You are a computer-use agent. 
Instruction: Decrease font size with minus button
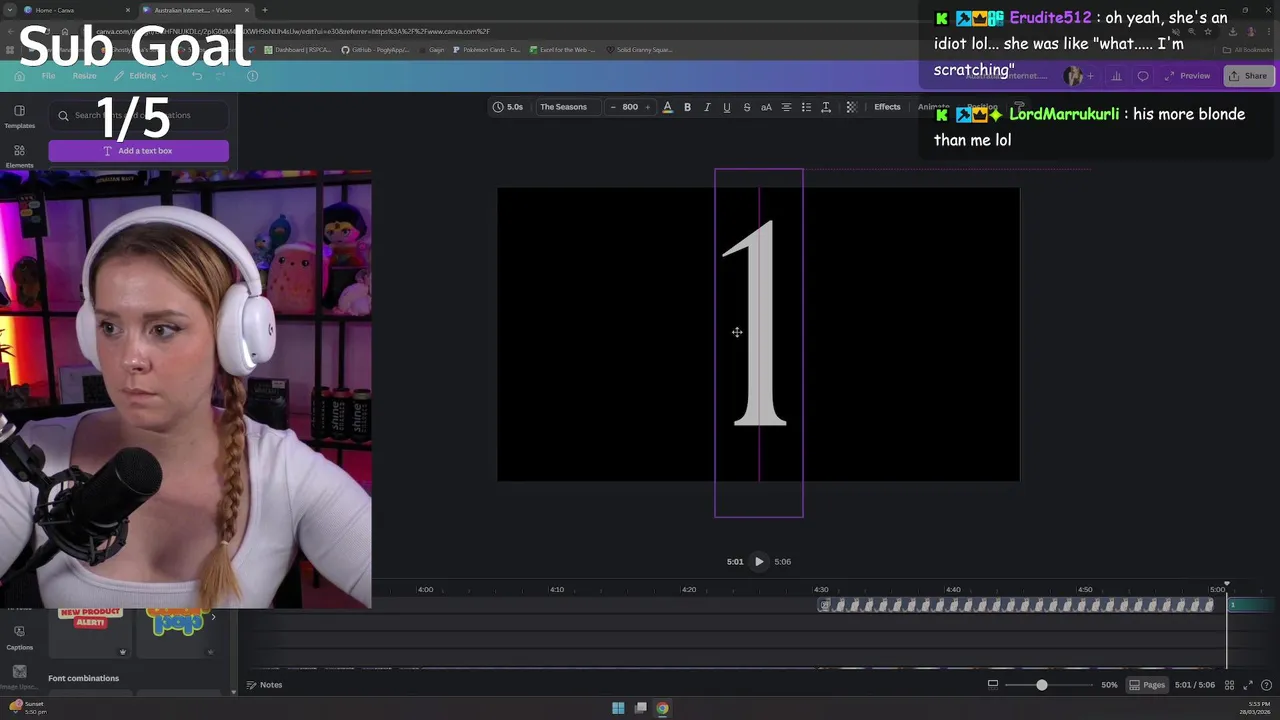coord(613,107)
